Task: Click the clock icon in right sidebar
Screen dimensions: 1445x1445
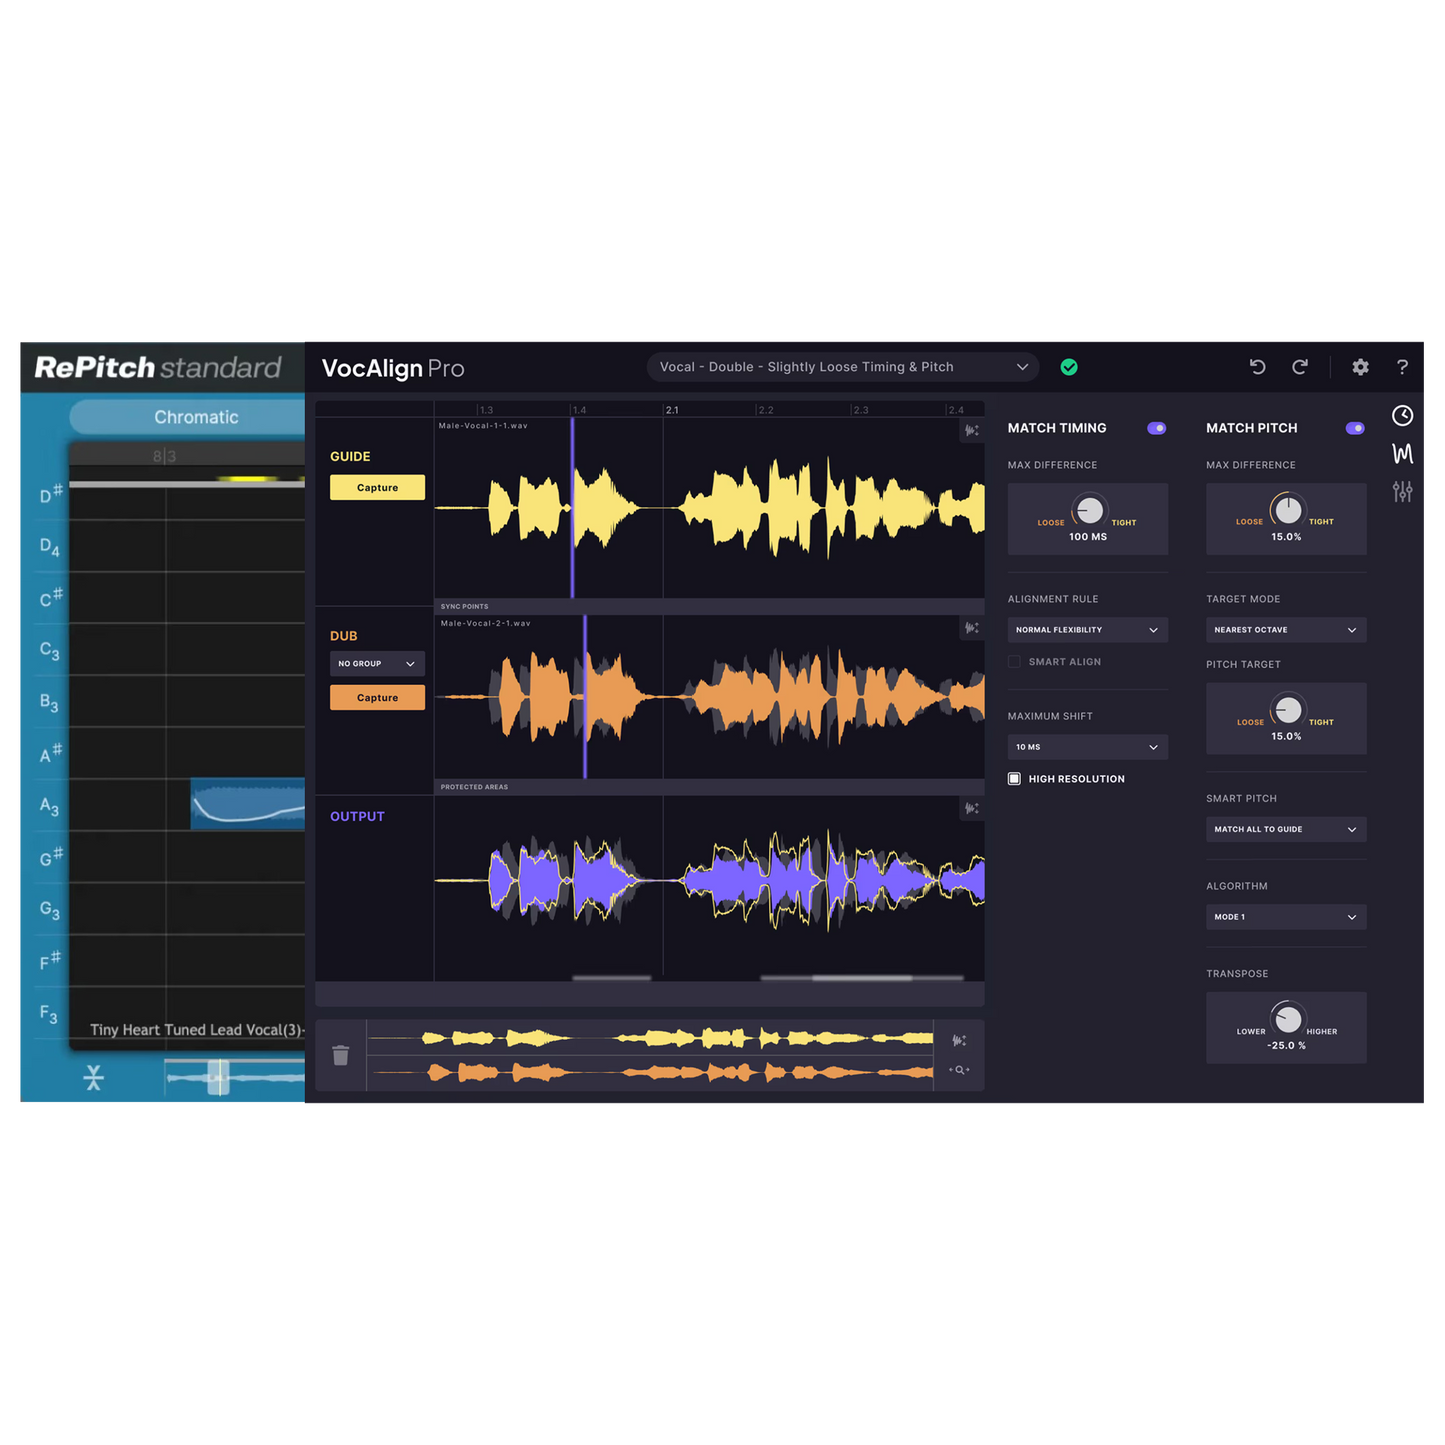Action: click(1402, 416)
